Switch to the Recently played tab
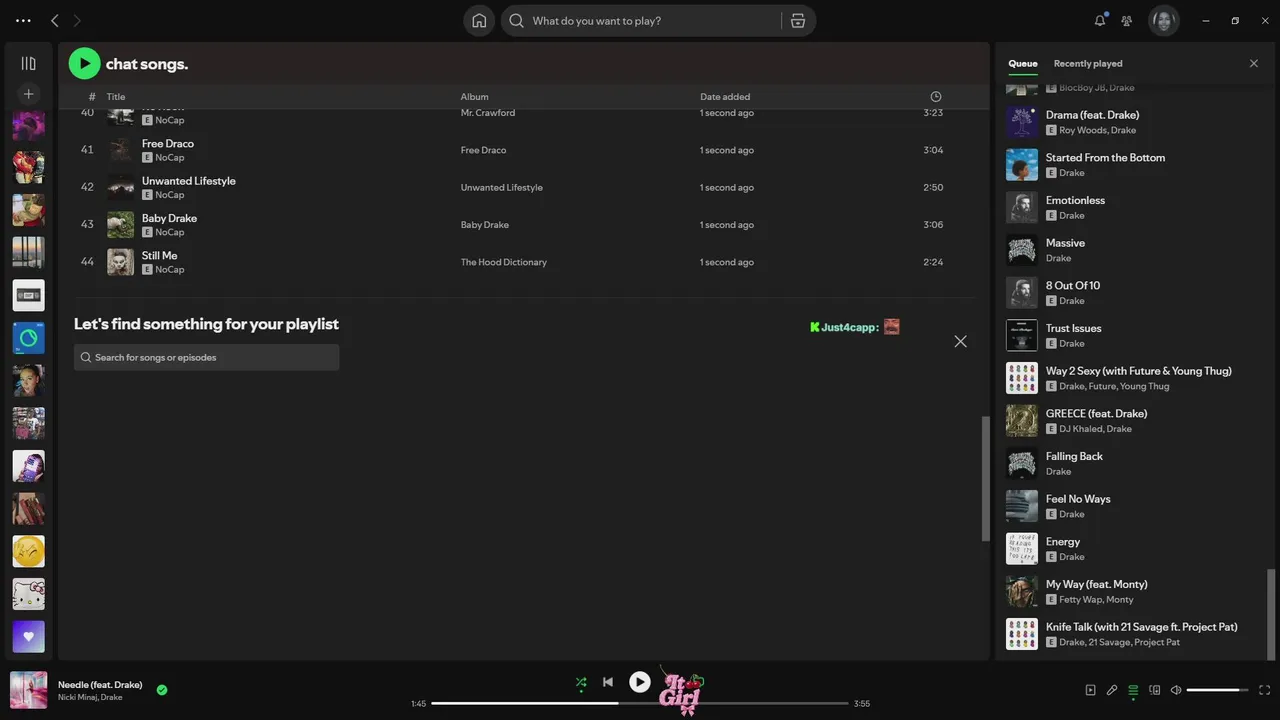 pyautogui.click(x=1088, y=63)
